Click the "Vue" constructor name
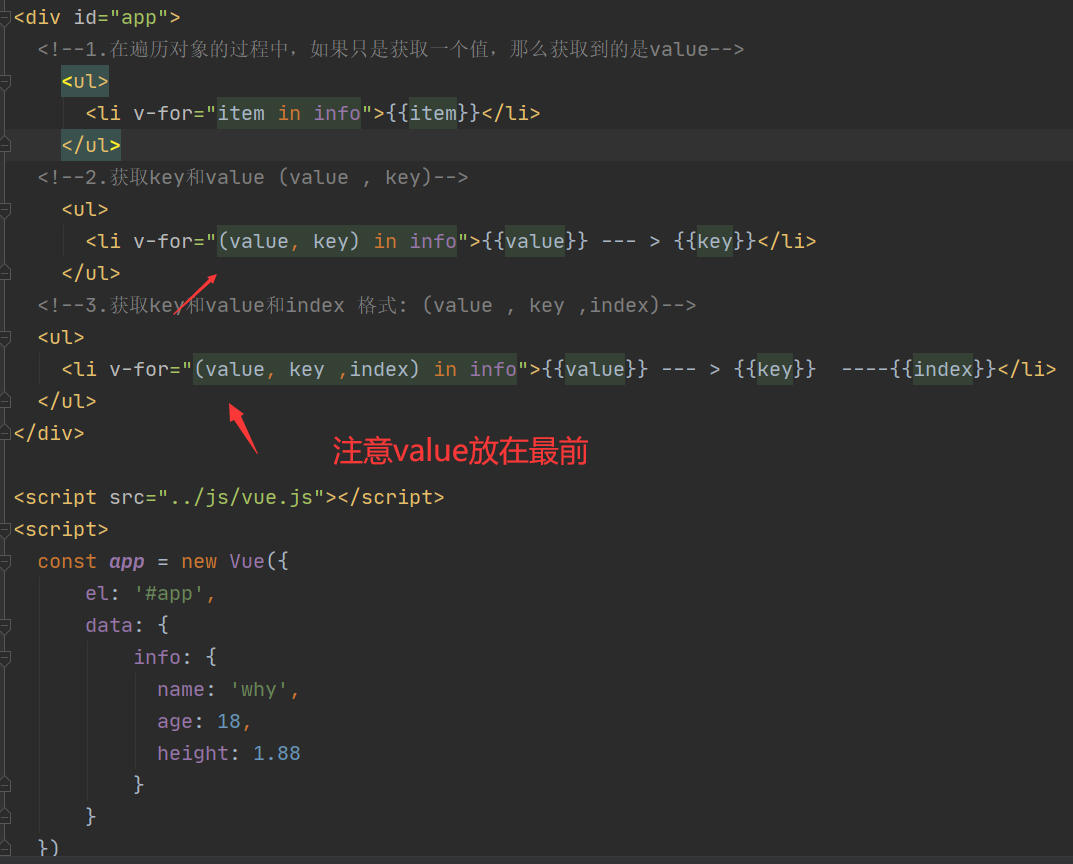 247,562
